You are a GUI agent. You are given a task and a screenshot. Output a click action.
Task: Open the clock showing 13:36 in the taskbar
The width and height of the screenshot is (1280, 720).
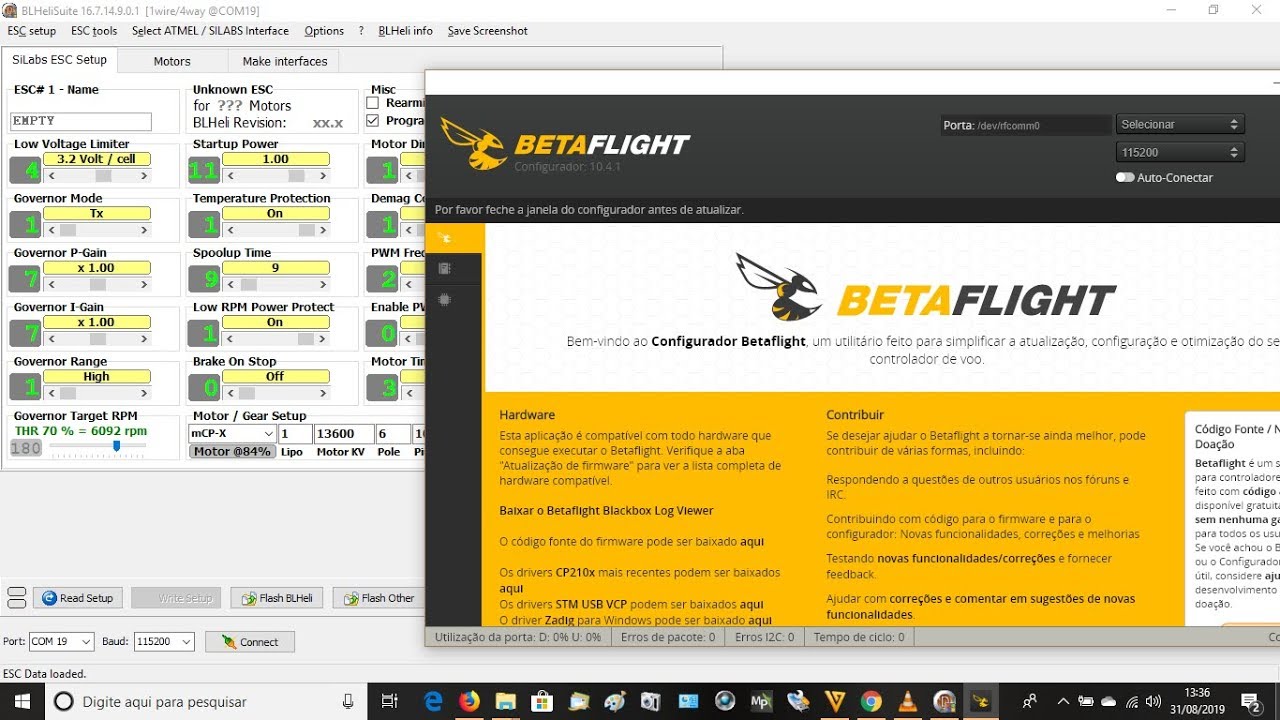click(1197, 701)
